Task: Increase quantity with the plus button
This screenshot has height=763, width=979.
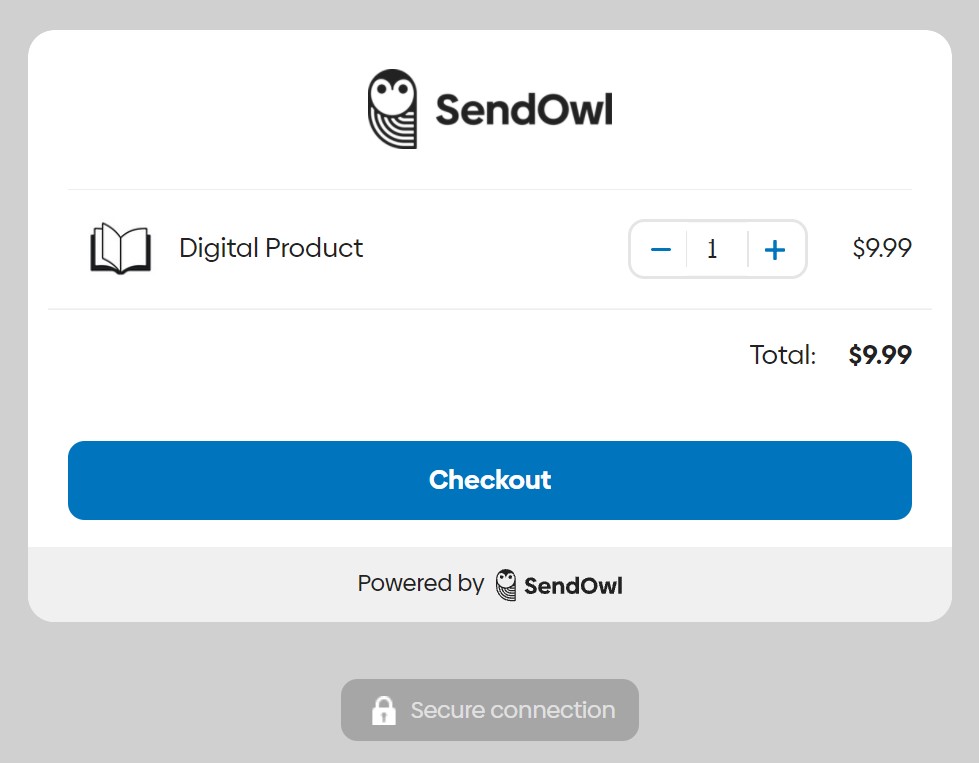Action: (774, 249)
